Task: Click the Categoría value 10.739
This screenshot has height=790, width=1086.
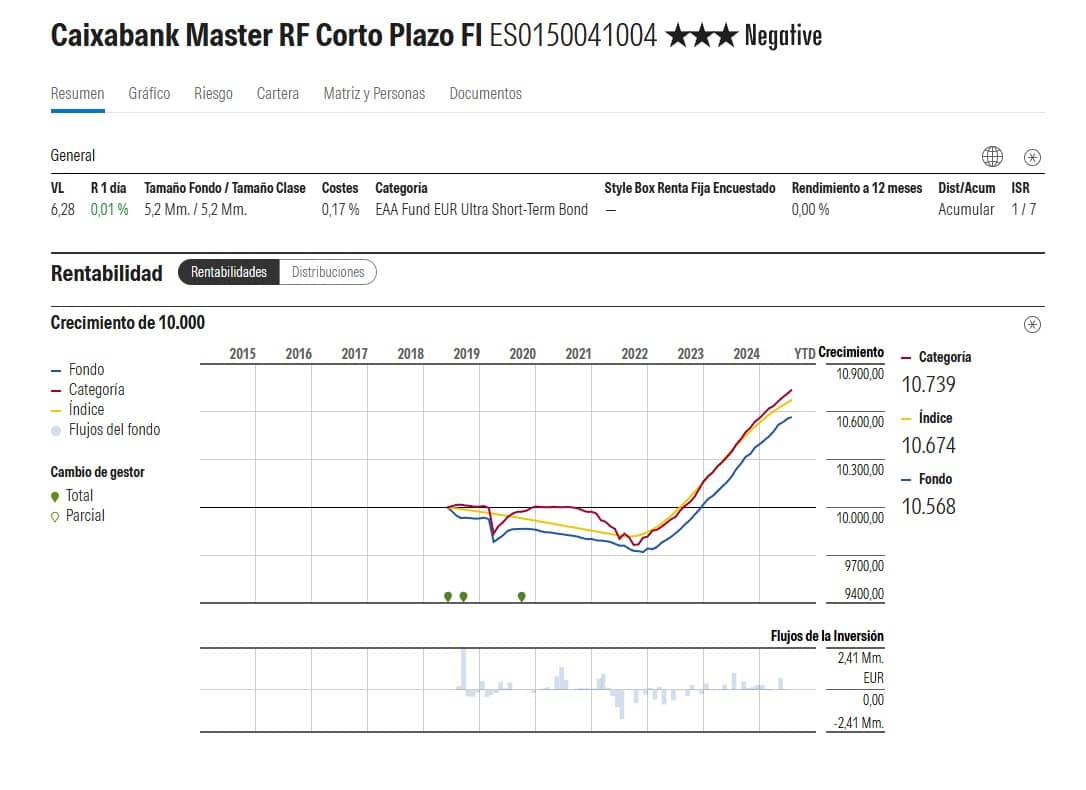Action: pos(928,385)
